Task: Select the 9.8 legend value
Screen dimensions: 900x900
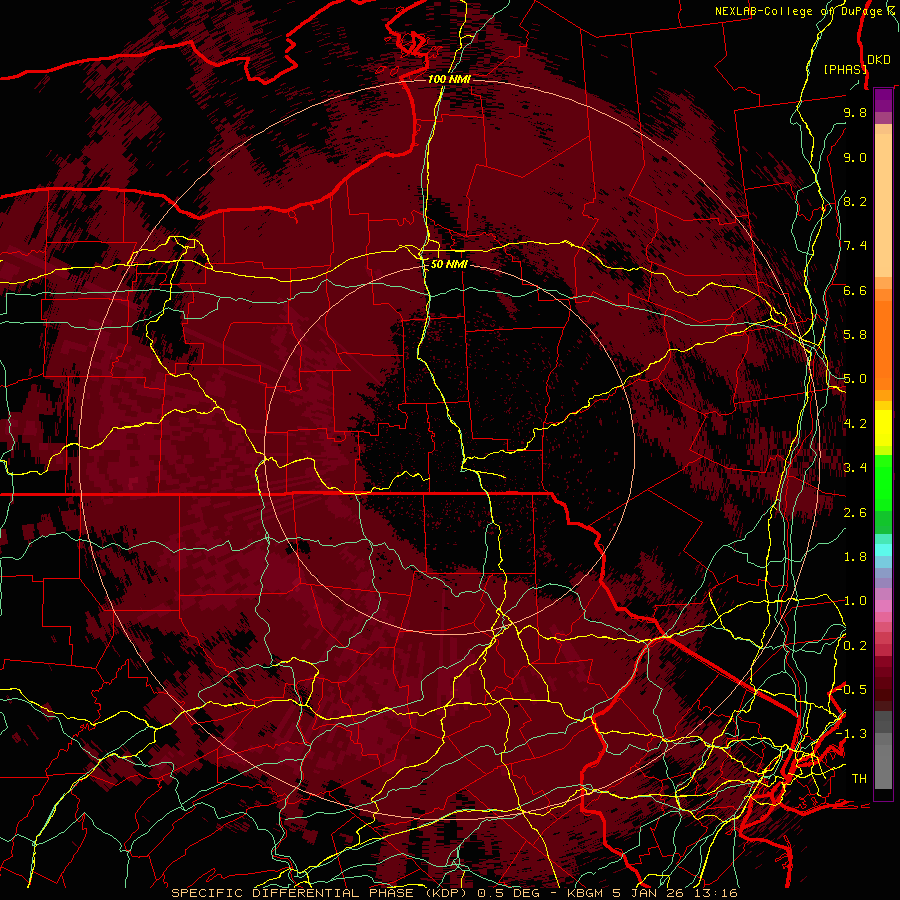Action: [855, 112]
